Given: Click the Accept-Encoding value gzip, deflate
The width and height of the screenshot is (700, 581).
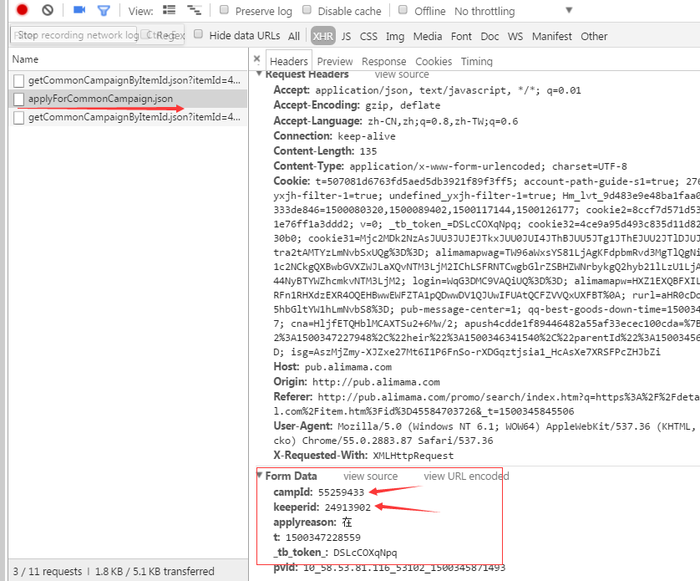Looking at the screenshot, I should pos(403,106).
